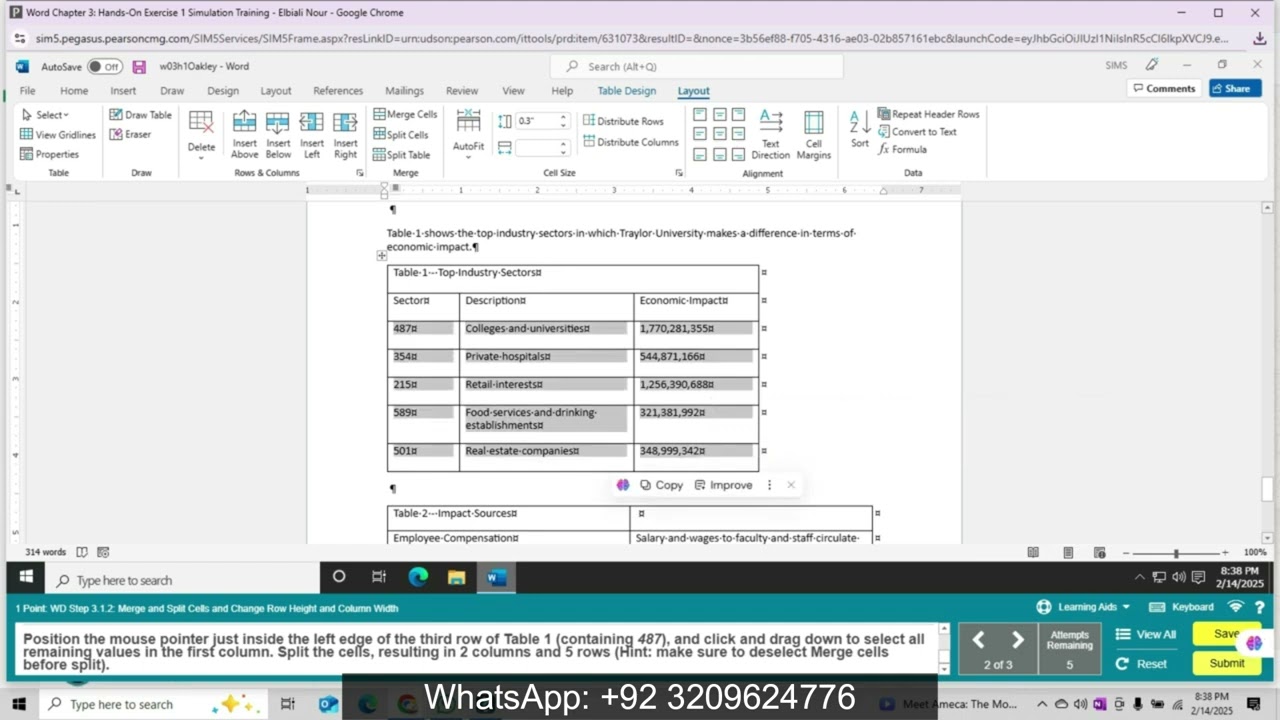Click the Sort button

pyautogui.click(x=860, y=130)
